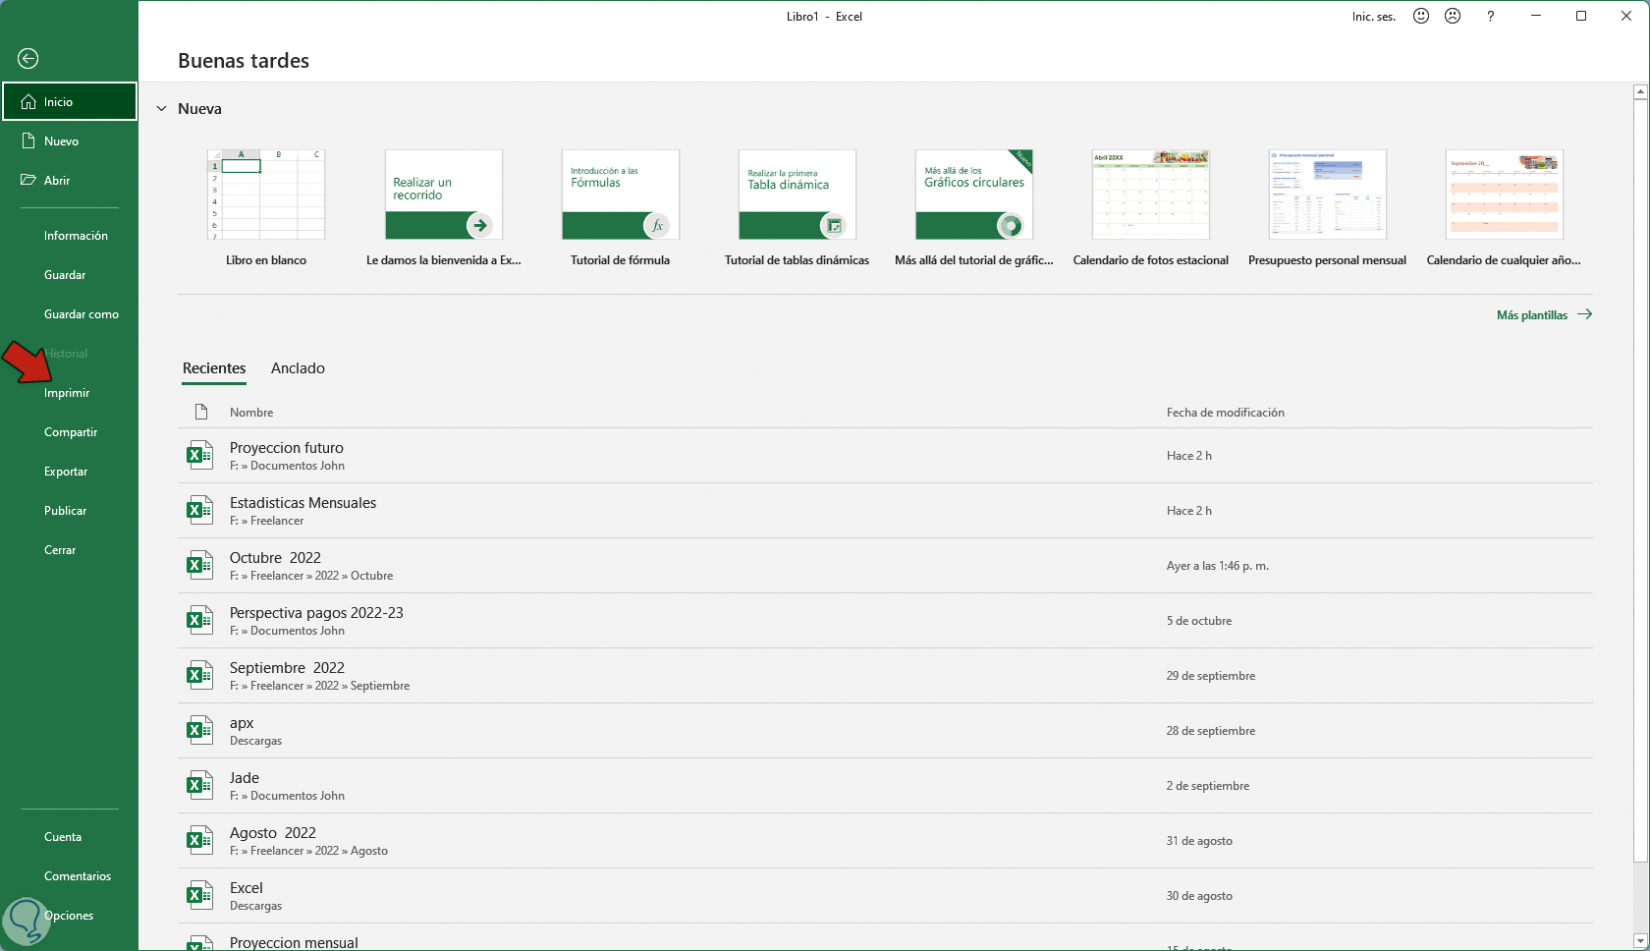1650x951 pixels.
Task: Click the scrollbar up arrow
Action: point(1640,92)
